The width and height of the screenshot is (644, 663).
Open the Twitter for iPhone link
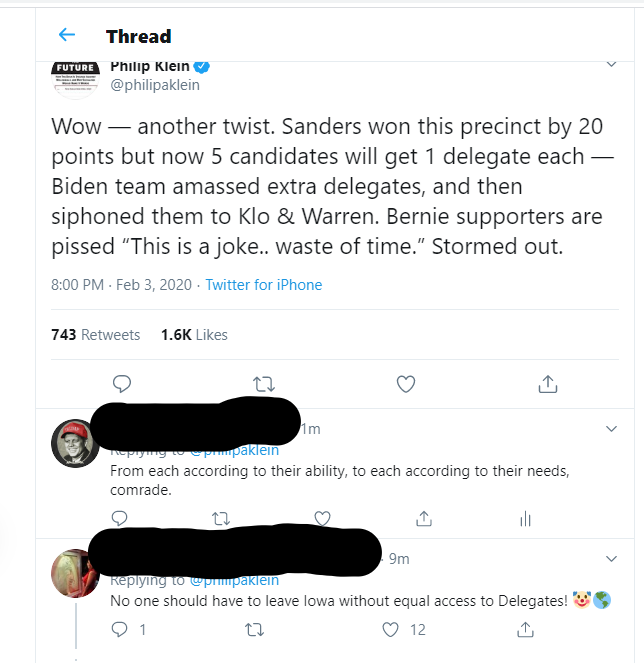point(264,285)
